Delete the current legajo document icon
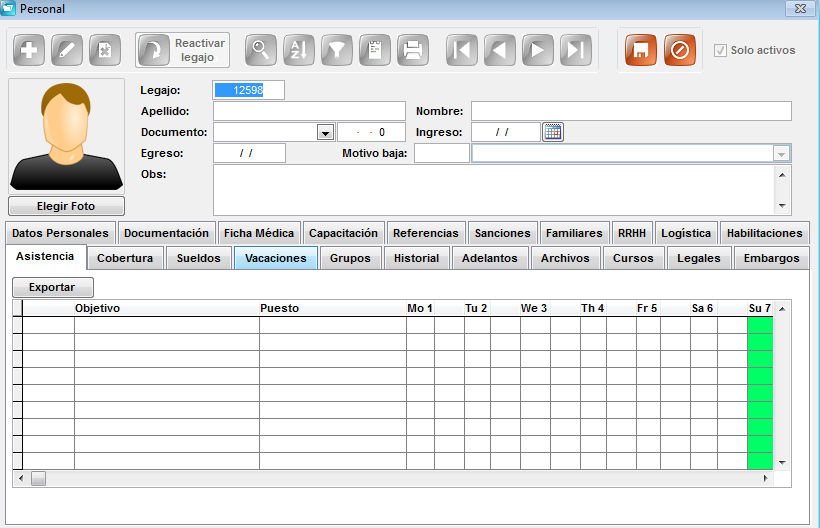The width and height of the screenshot is (820, 528). pos(105,50)
